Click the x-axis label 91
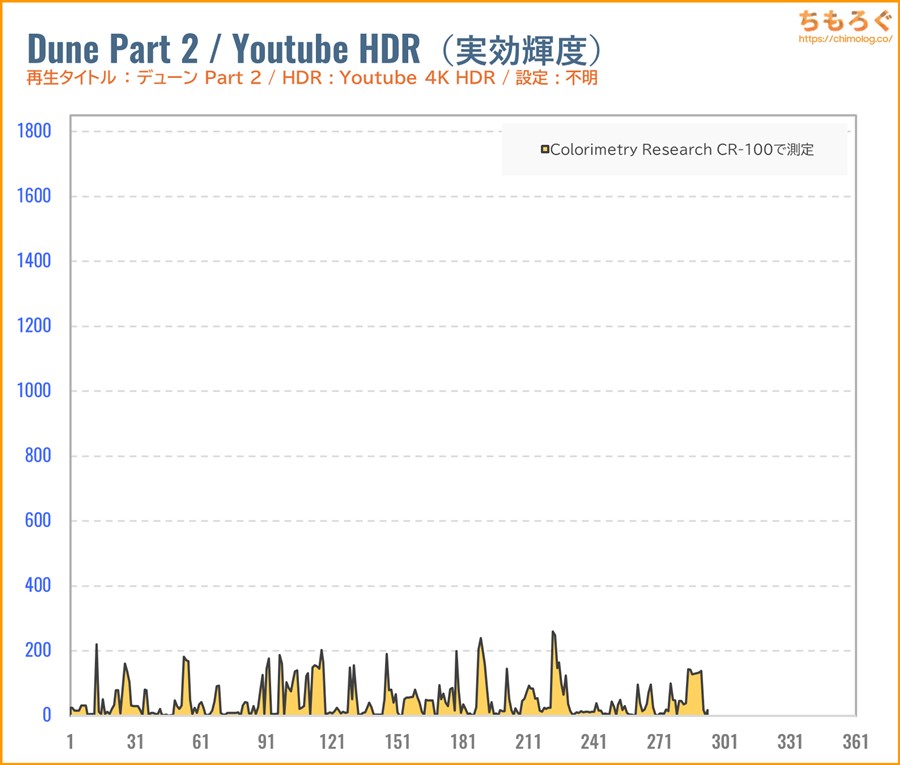Screen dimensions: 900x765 (266, 741)
